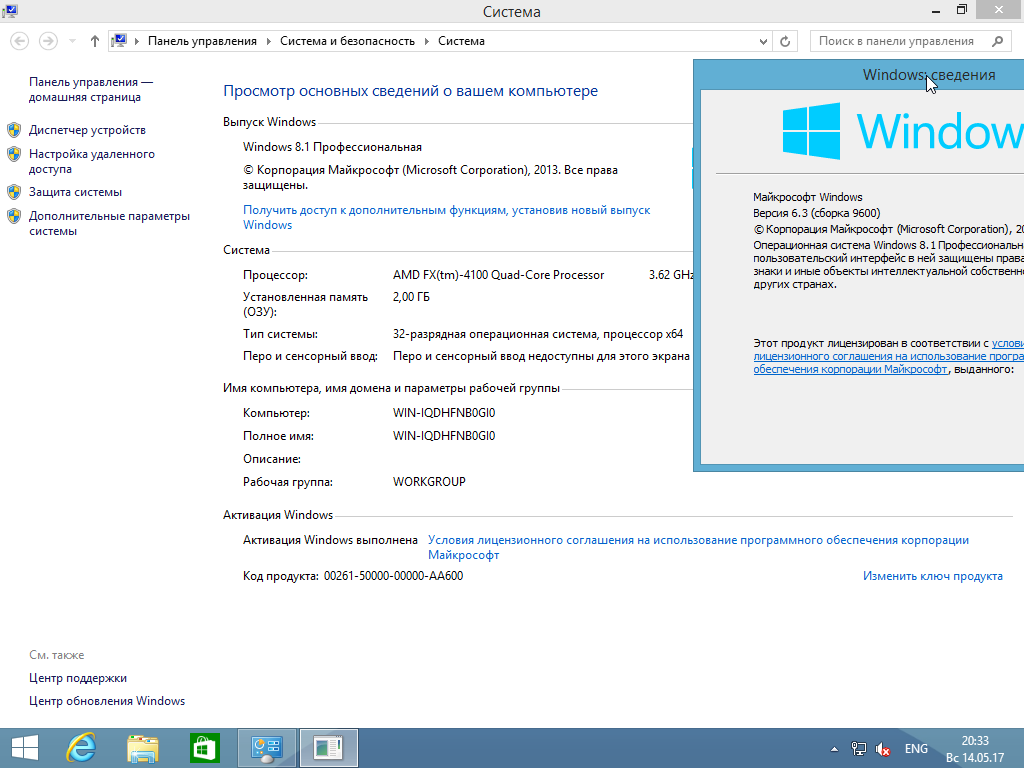Switch to Control Panel taskbar button
The height and width of the screenshot is (768, 1024).
[x=266, y=748]
